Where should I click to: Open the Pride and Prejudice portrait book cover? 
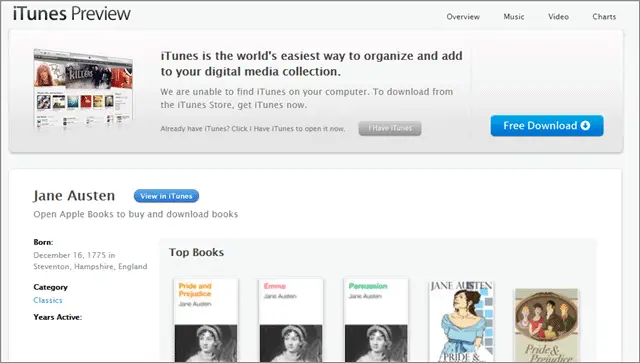[206, 320]
